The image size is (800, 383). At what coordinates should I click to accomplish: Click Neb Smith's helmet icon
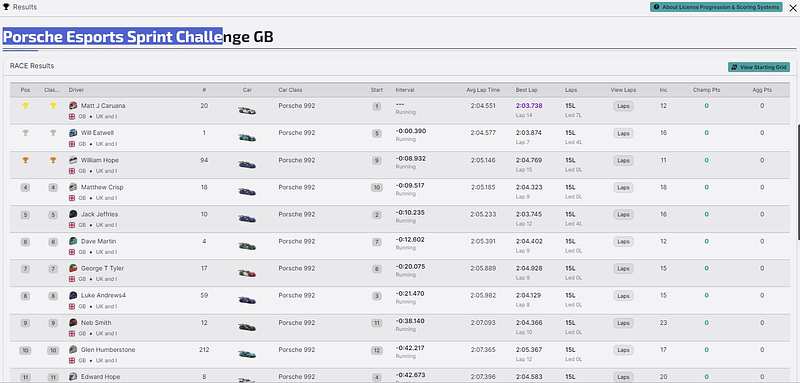(x=73, y=323)
